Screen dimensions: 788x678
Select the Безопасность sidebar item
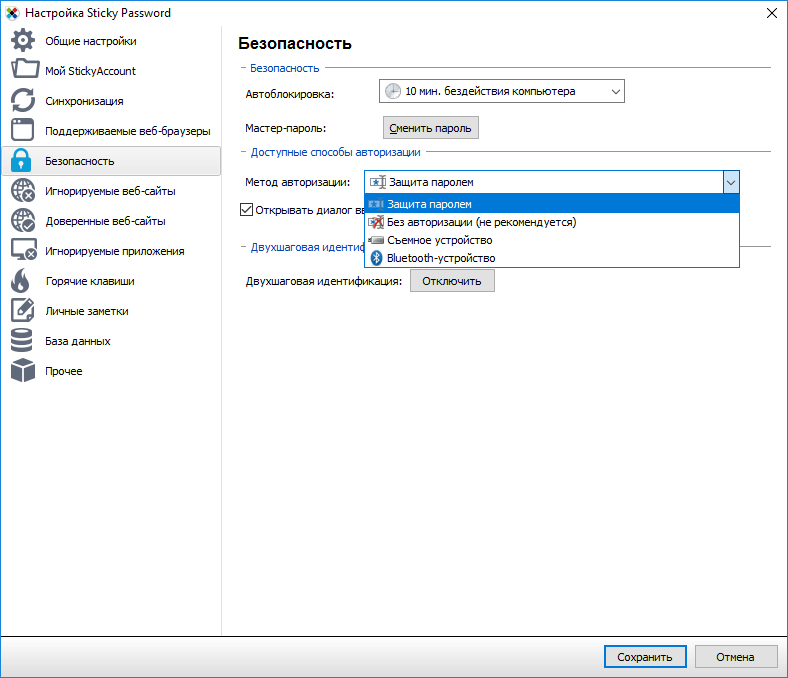[x=111, y=161]
